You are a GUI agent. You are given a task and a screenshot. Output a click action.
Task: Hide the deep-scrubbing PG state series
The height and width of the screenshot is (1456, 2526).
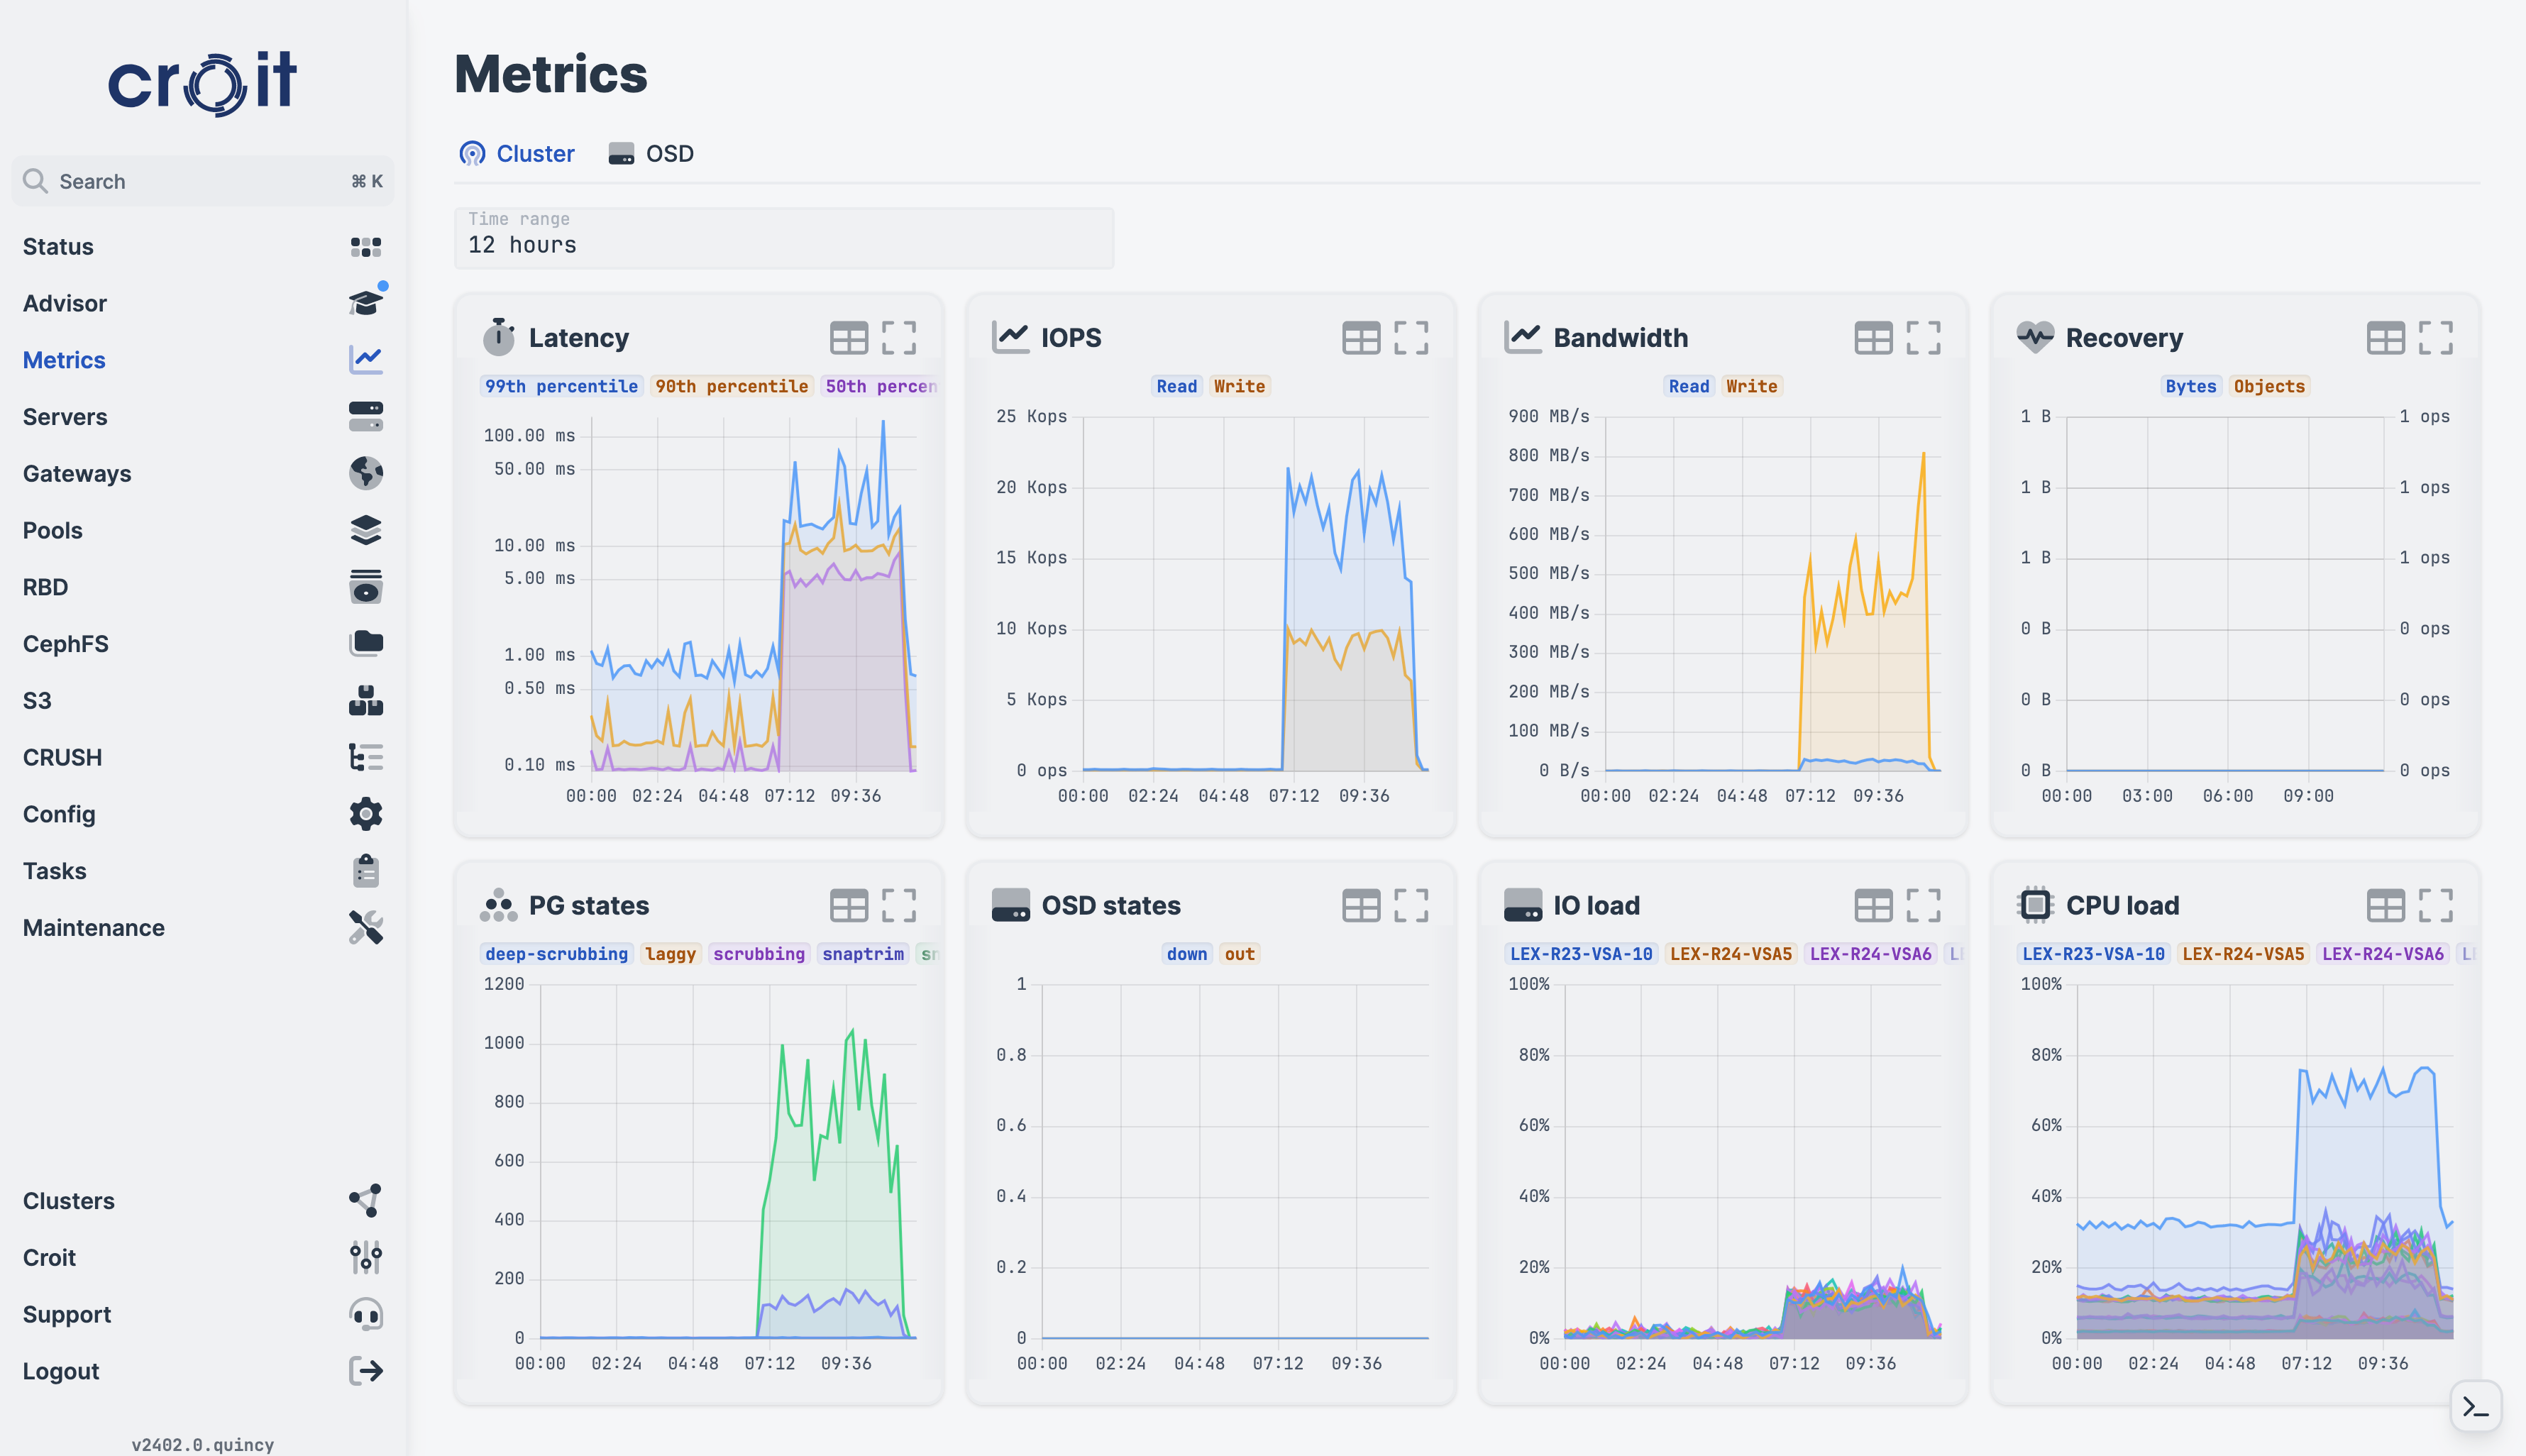556,954
